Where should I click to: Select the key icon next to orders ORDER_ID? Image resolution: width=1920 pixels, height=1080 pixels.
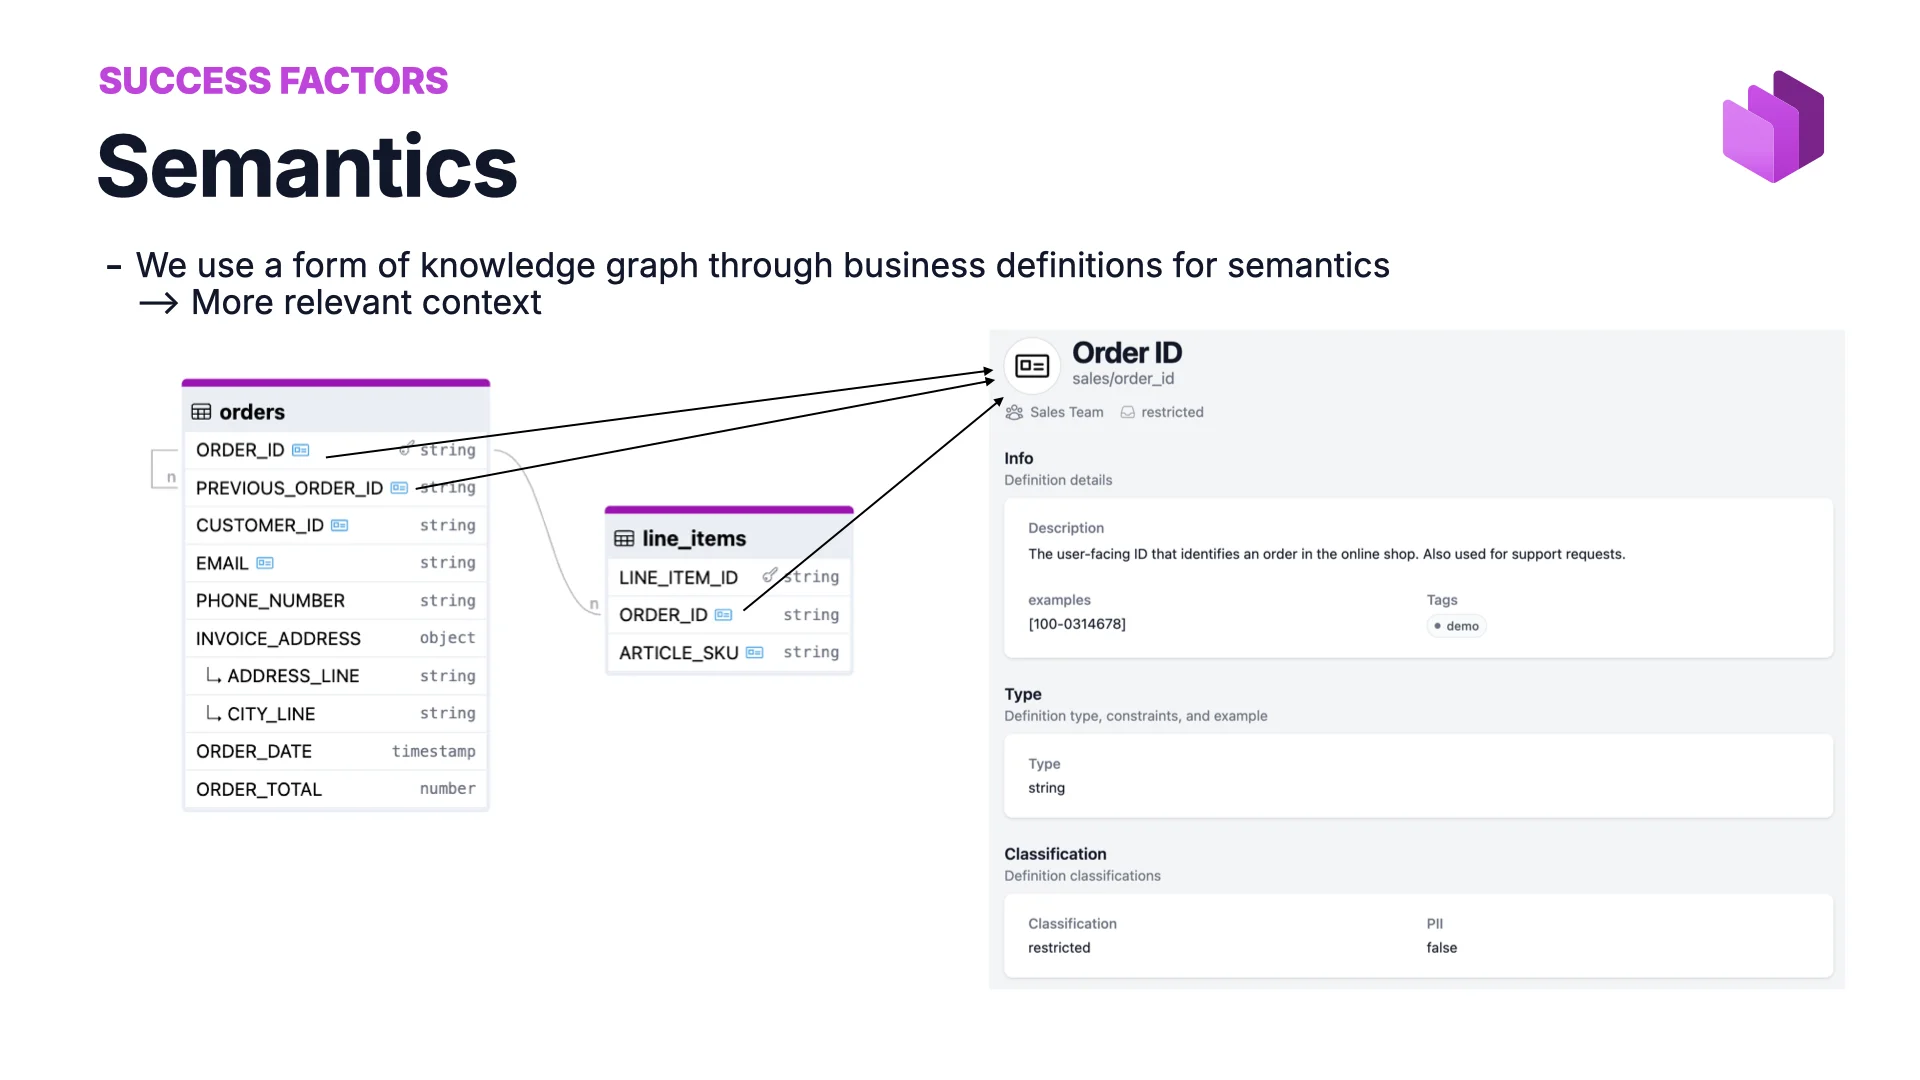[x=405, y=449]
